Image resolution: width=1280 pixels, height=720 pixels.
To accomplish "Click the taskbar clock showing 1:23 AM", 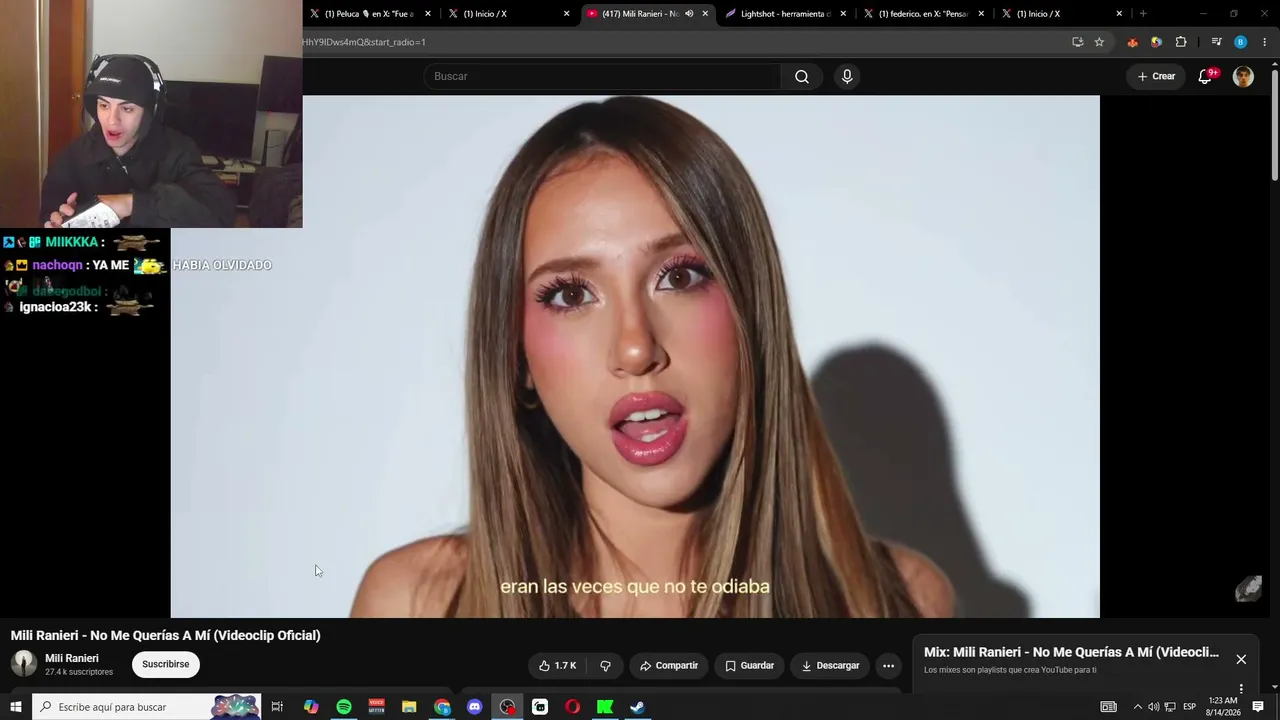I will (x=1223, y=707).
